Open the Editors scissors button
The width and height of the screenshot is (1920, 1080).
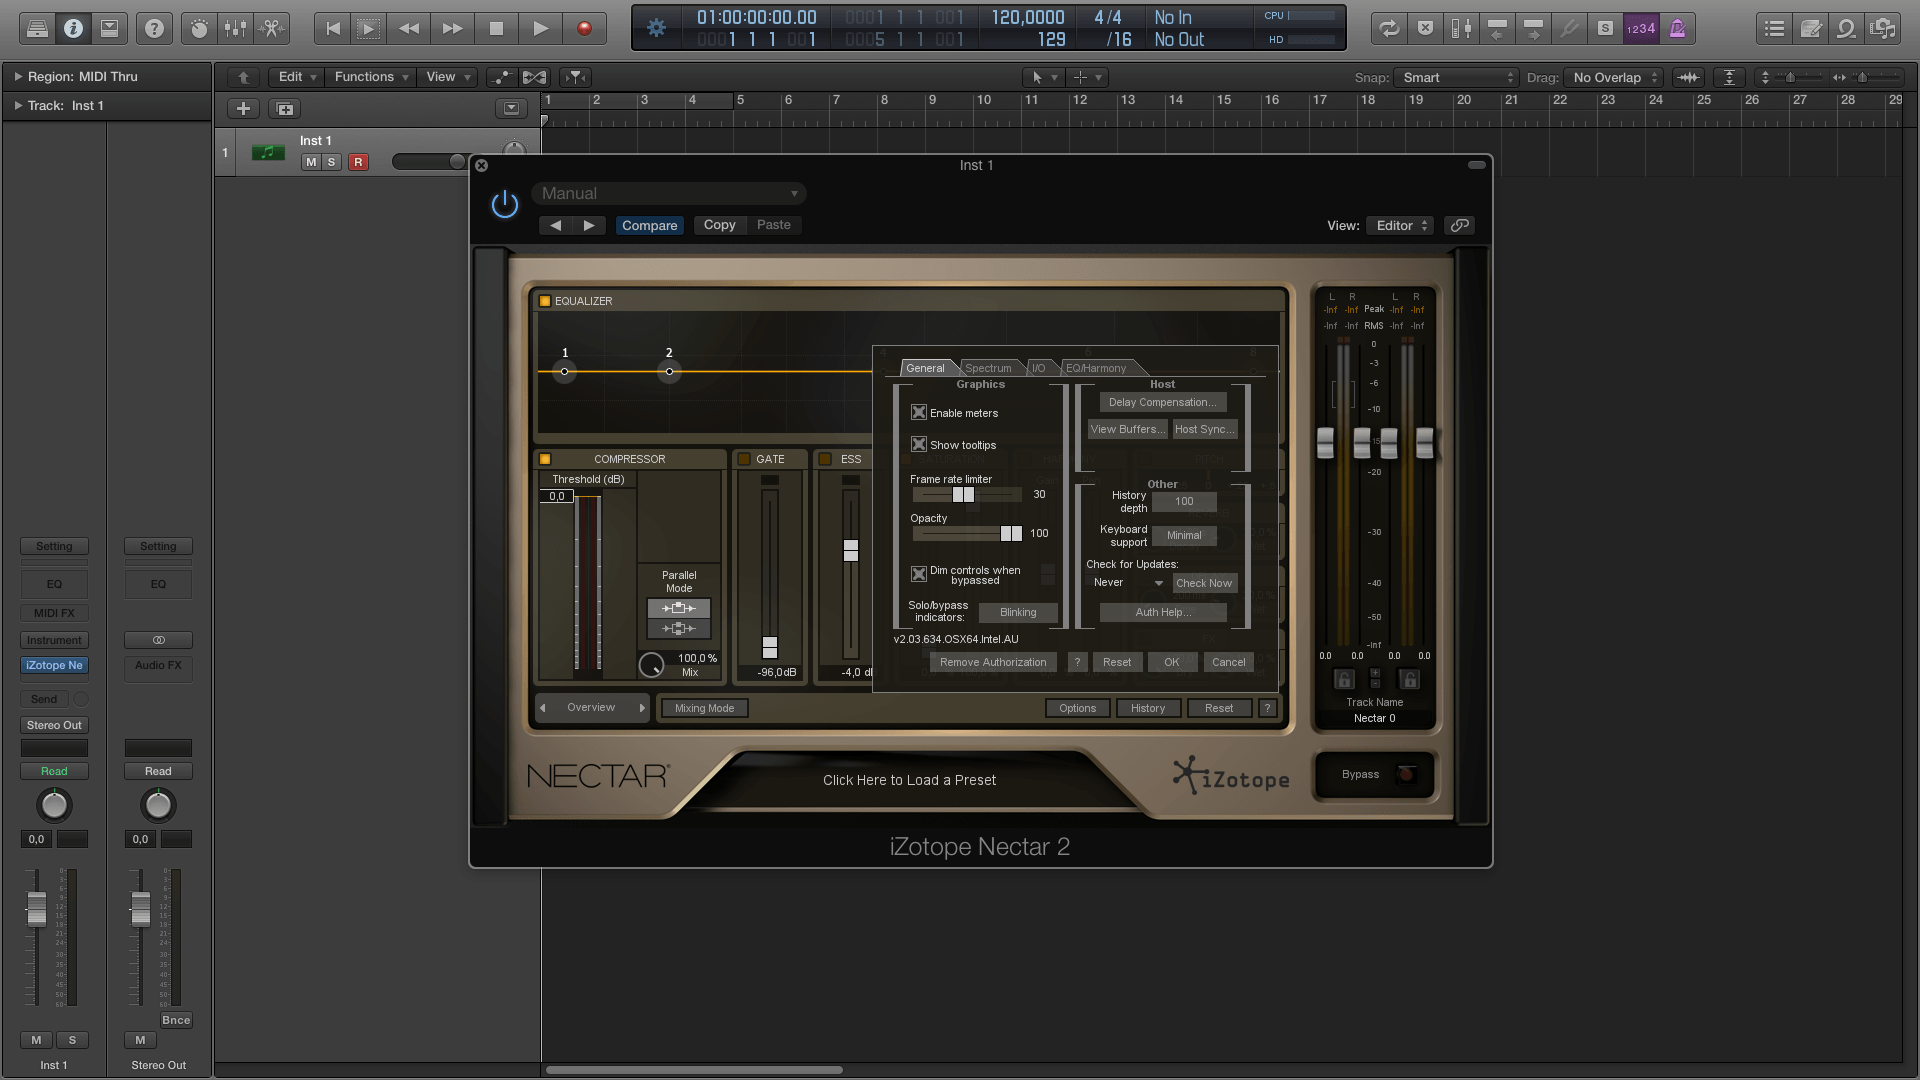click(271, 29)
